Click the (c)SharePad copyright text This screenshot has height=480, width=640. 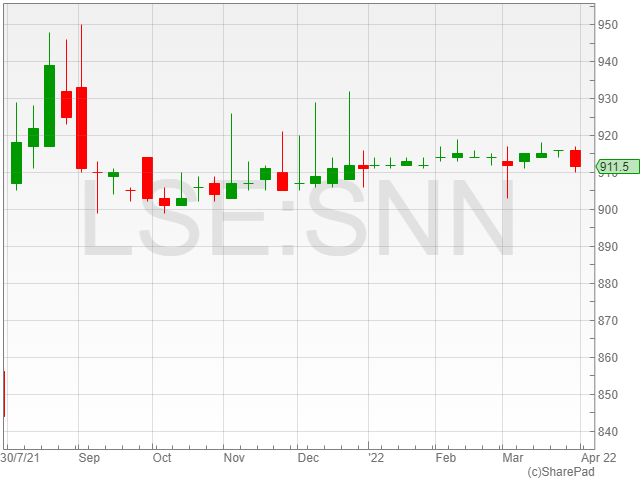click(x=562, y=471)
